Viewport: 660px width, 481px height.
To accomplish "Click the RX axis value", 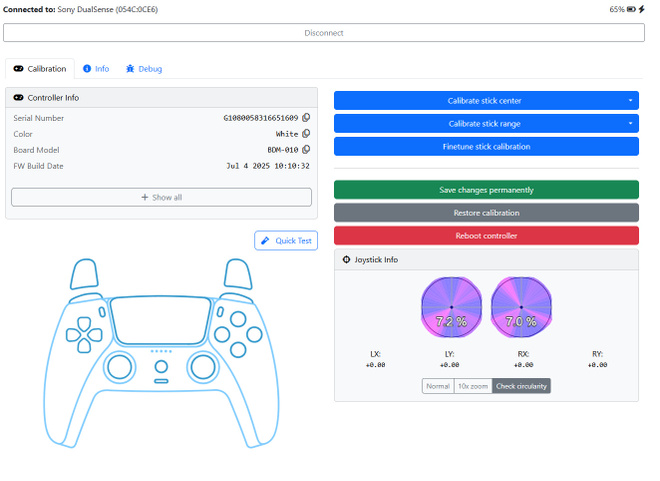I will coord(524,365).
